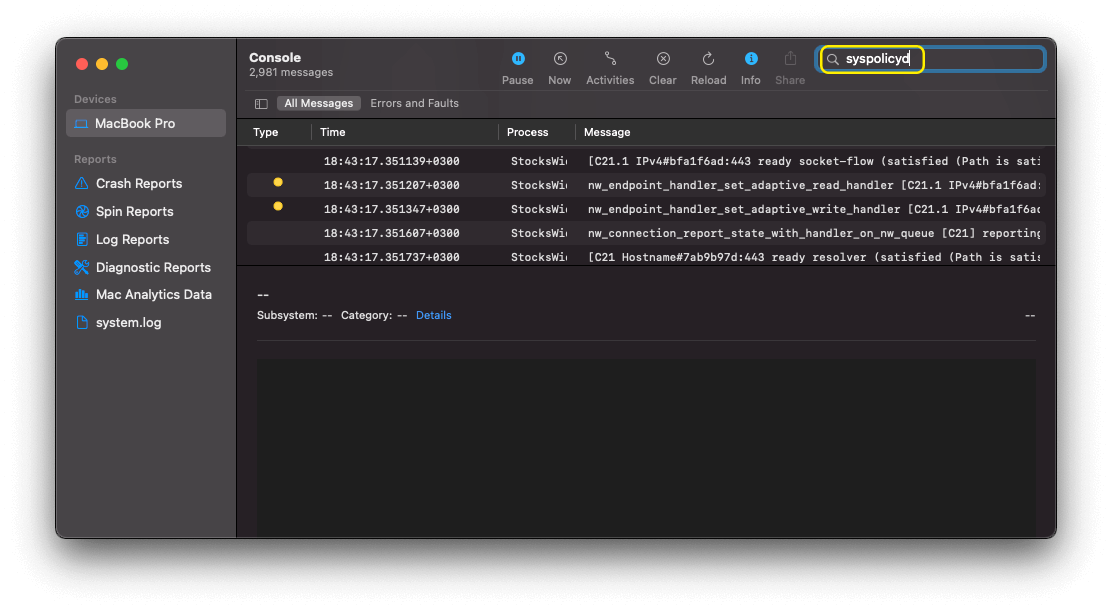Toggle Activities mode in toolbar

(x=610, y=60)
